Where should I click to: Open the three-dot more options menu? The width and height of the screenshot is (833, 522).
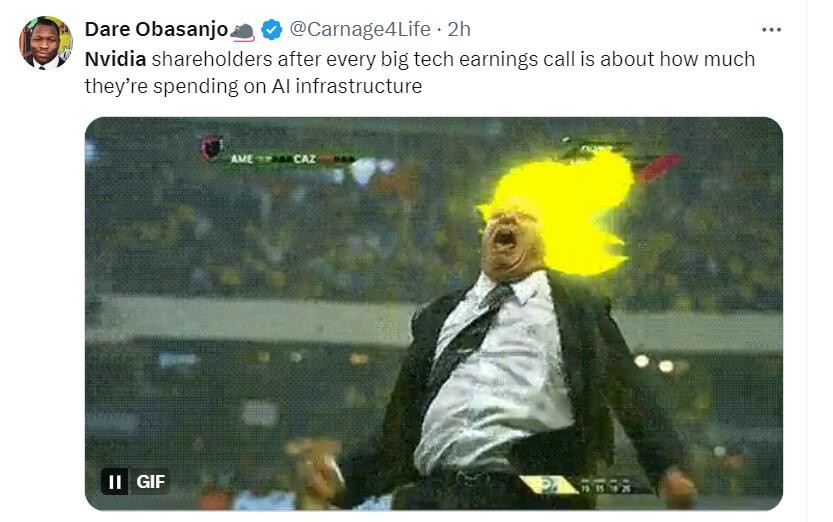coord(771,30)
